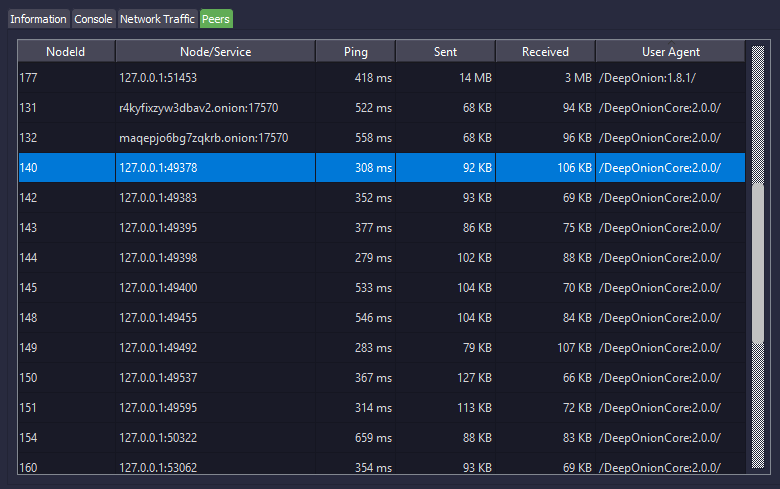The height and width of the screenshot is (489, 780).
Task: Click the 106 KB received cell
Action: click(x=545, y=168)
